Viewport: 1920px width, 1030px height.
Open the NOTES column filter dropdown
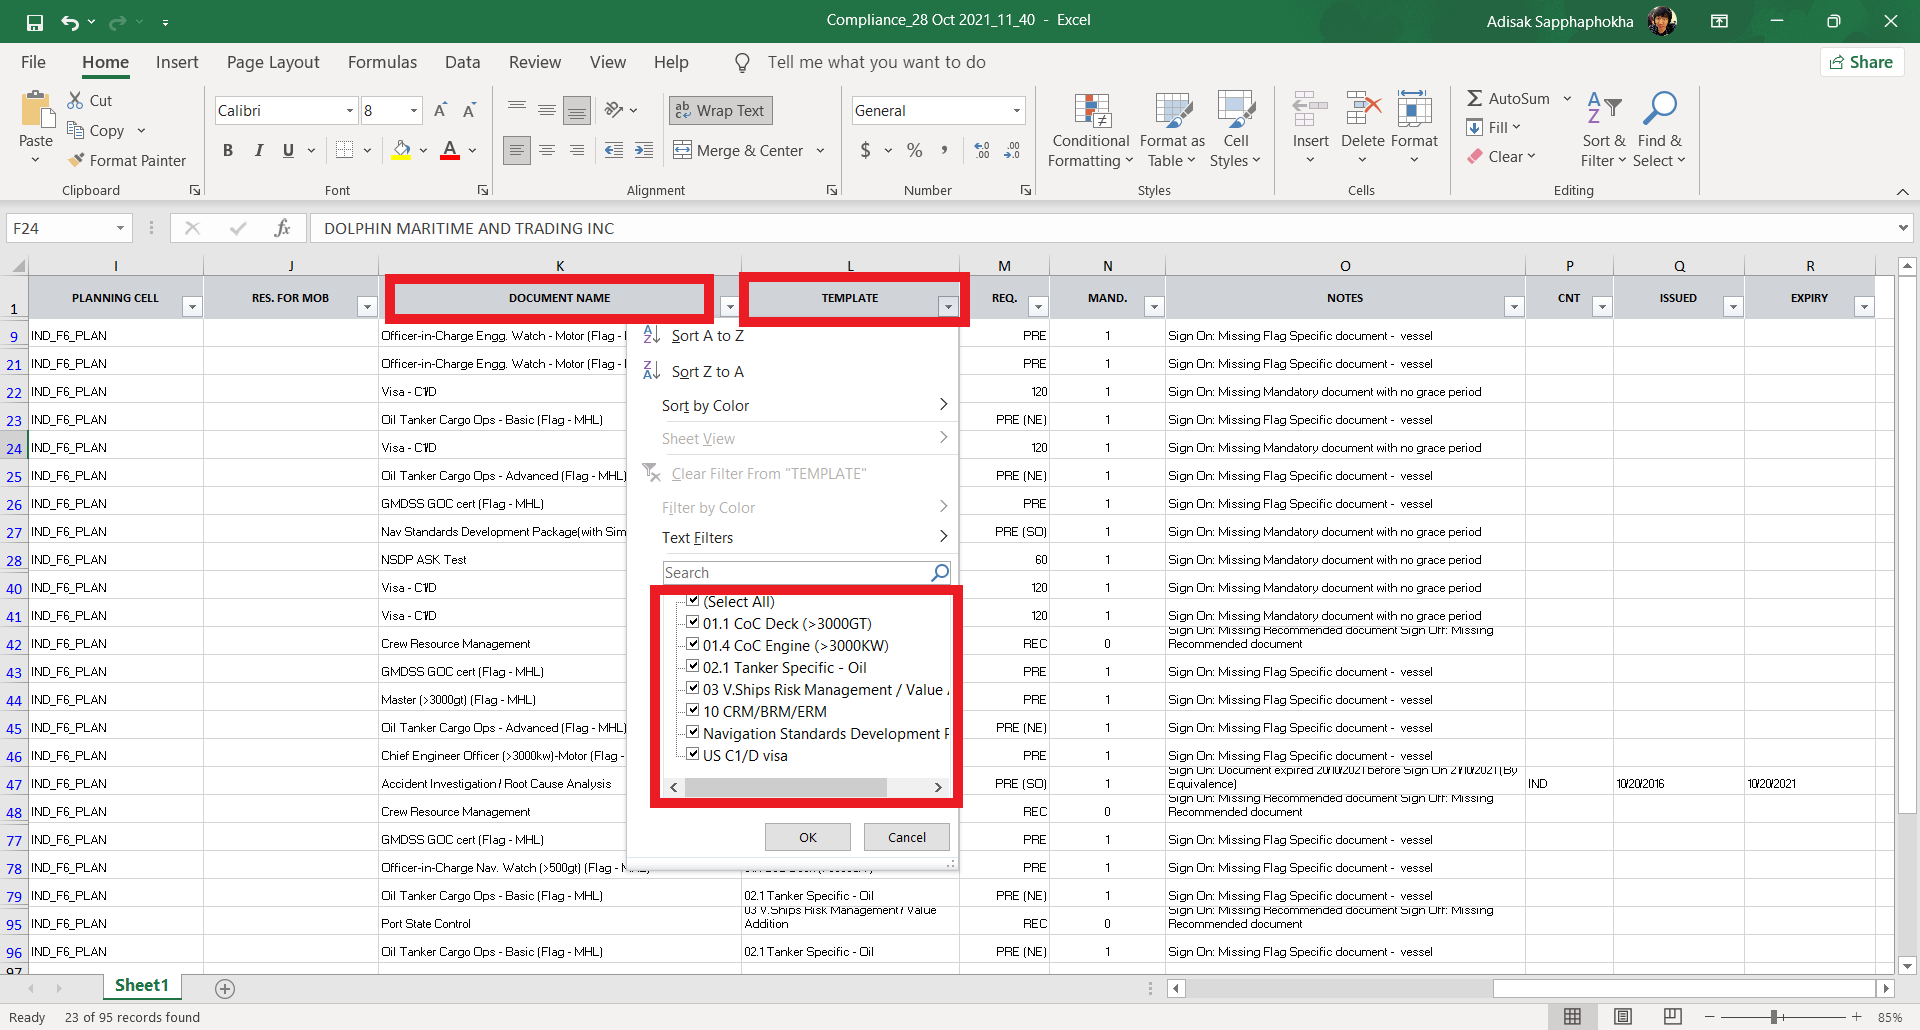pos(1514,307)
